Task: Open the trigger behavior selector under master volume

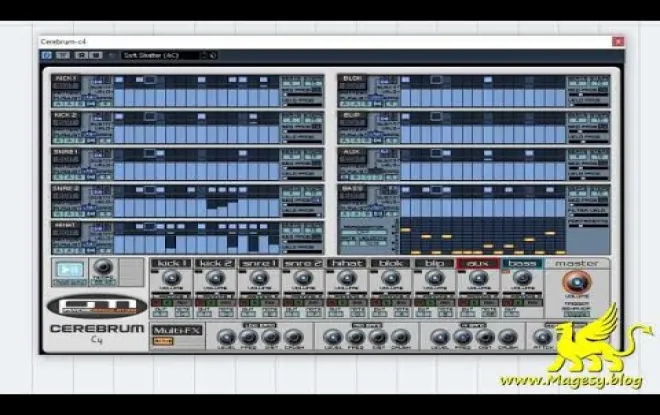Action: coord(577,314)
